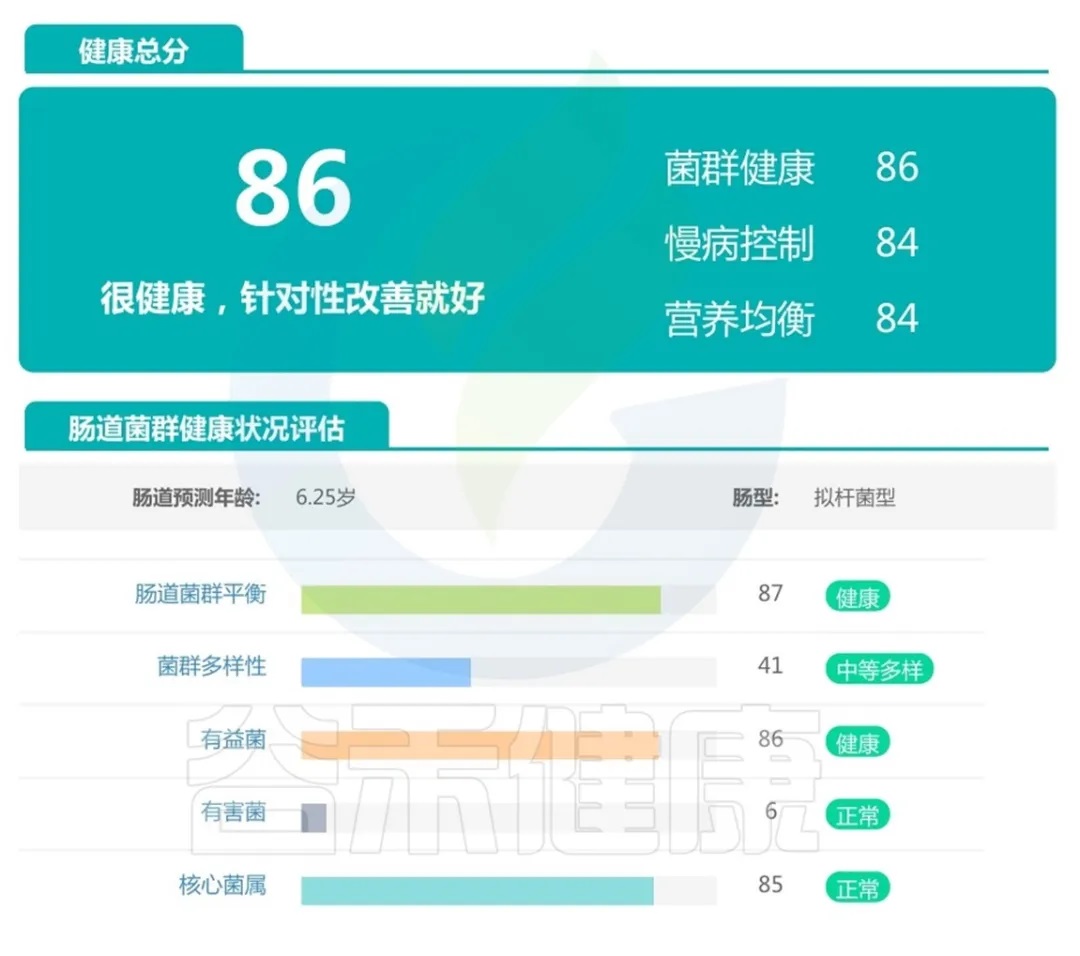Image resolution: width=1080 pixels, height=956 pixels.
Task: Open the 肠道菌群健康状况评估 section tab
Action: (x=206, y=428)
